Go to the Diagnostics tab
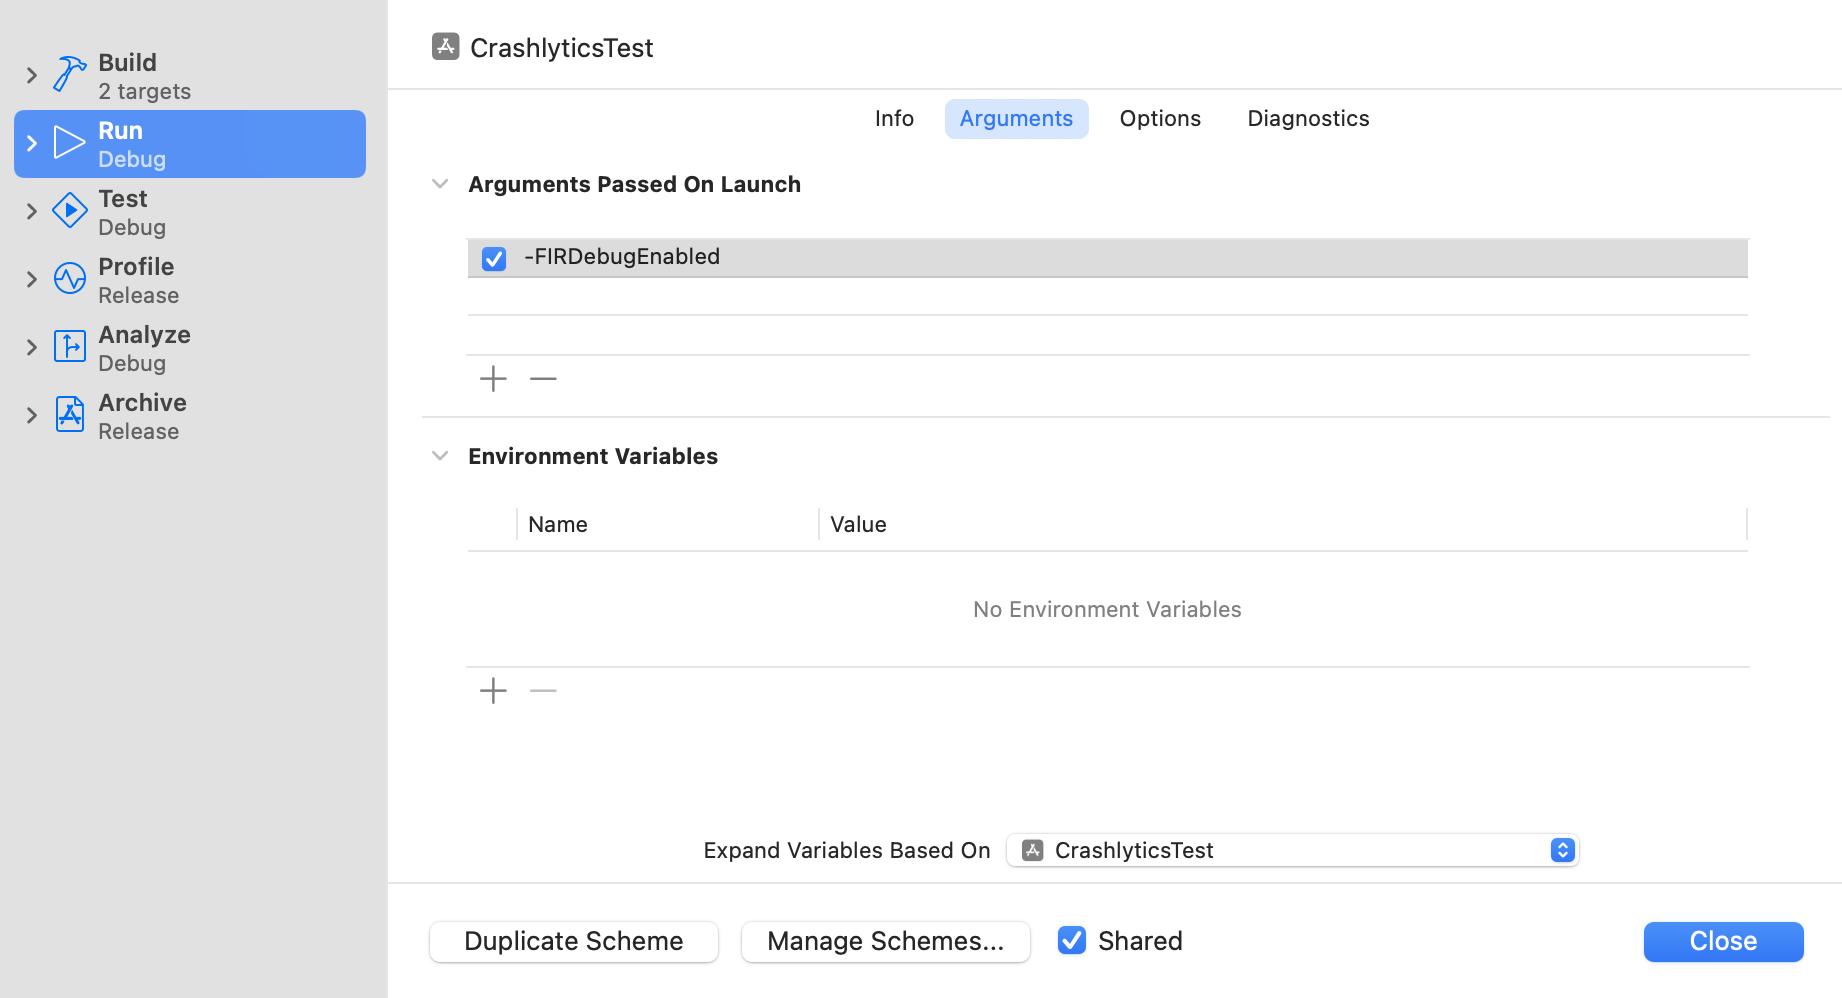 pos(1308,119)
